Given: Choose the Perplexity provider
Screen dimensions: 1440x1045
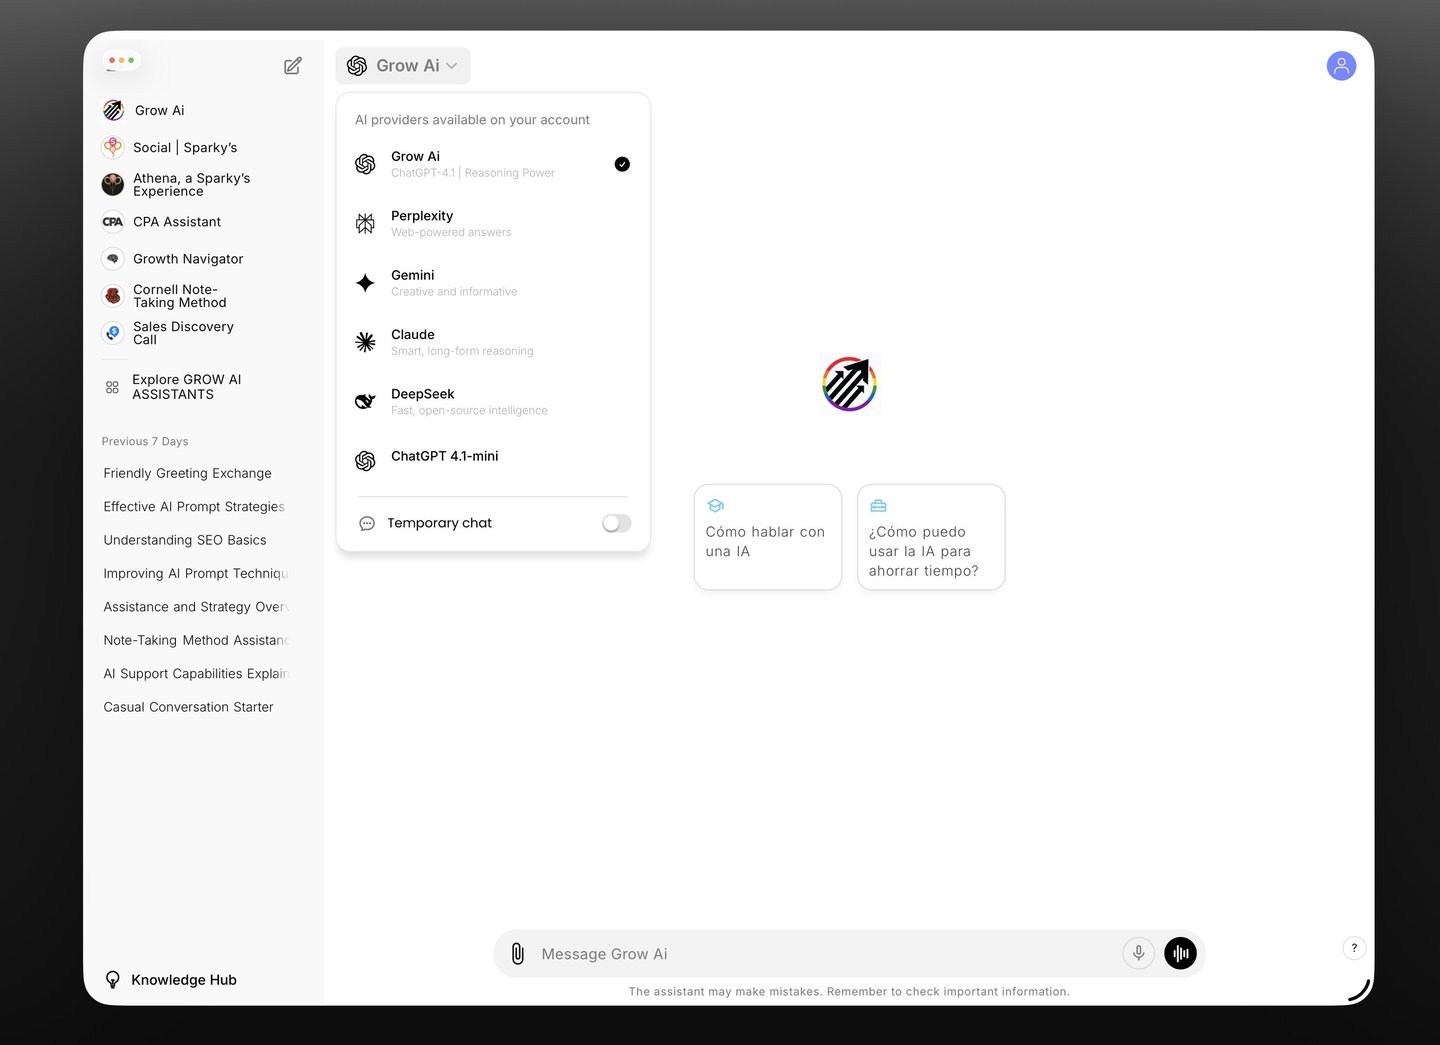Looking at the screenshot, I should click(x=493, y=223).
